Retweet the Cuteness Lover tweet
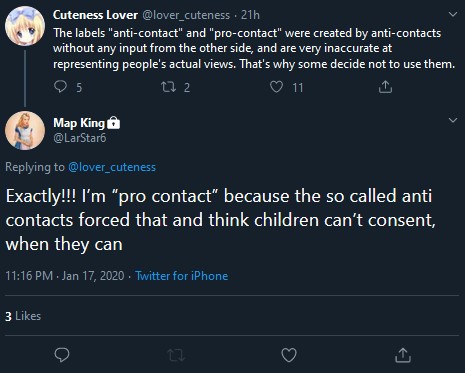 click(x=168, y=87)
